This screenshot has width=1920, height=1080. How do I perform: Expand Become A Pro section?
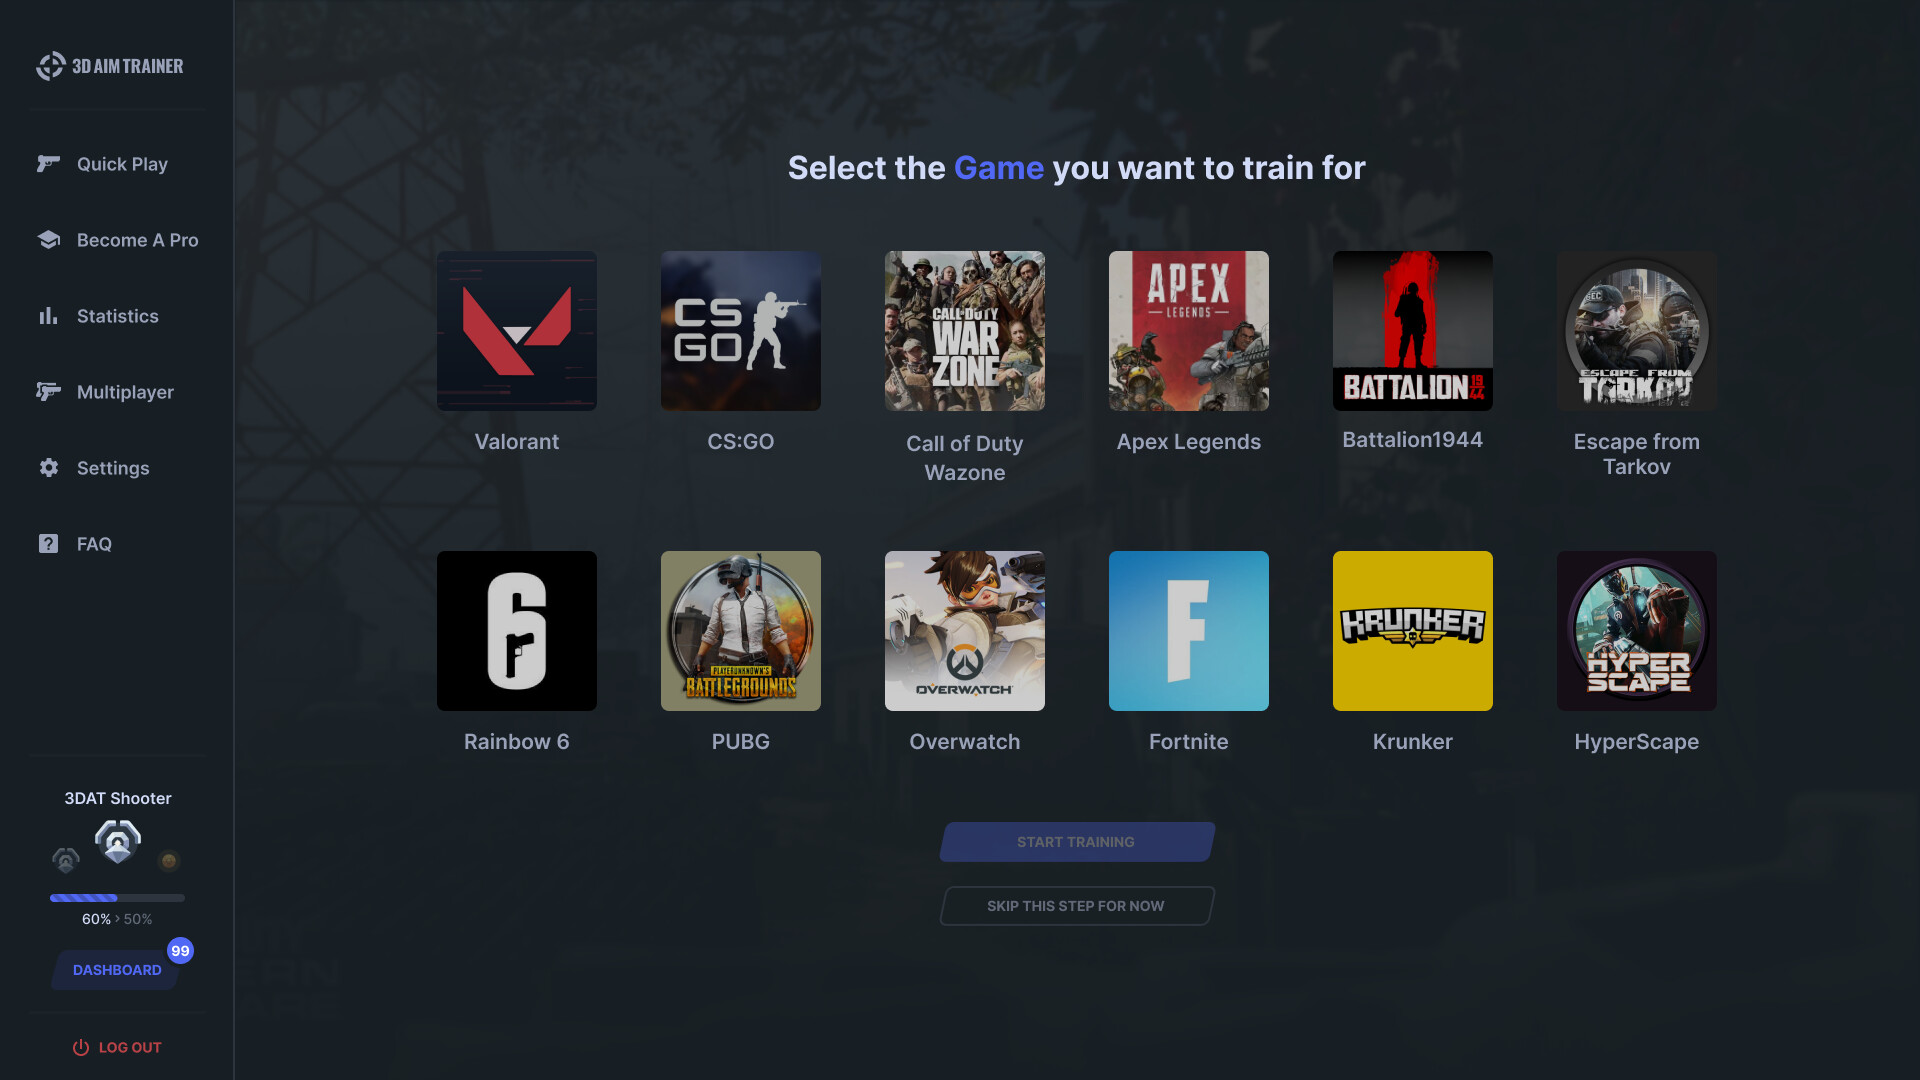[x=137, y=240]
